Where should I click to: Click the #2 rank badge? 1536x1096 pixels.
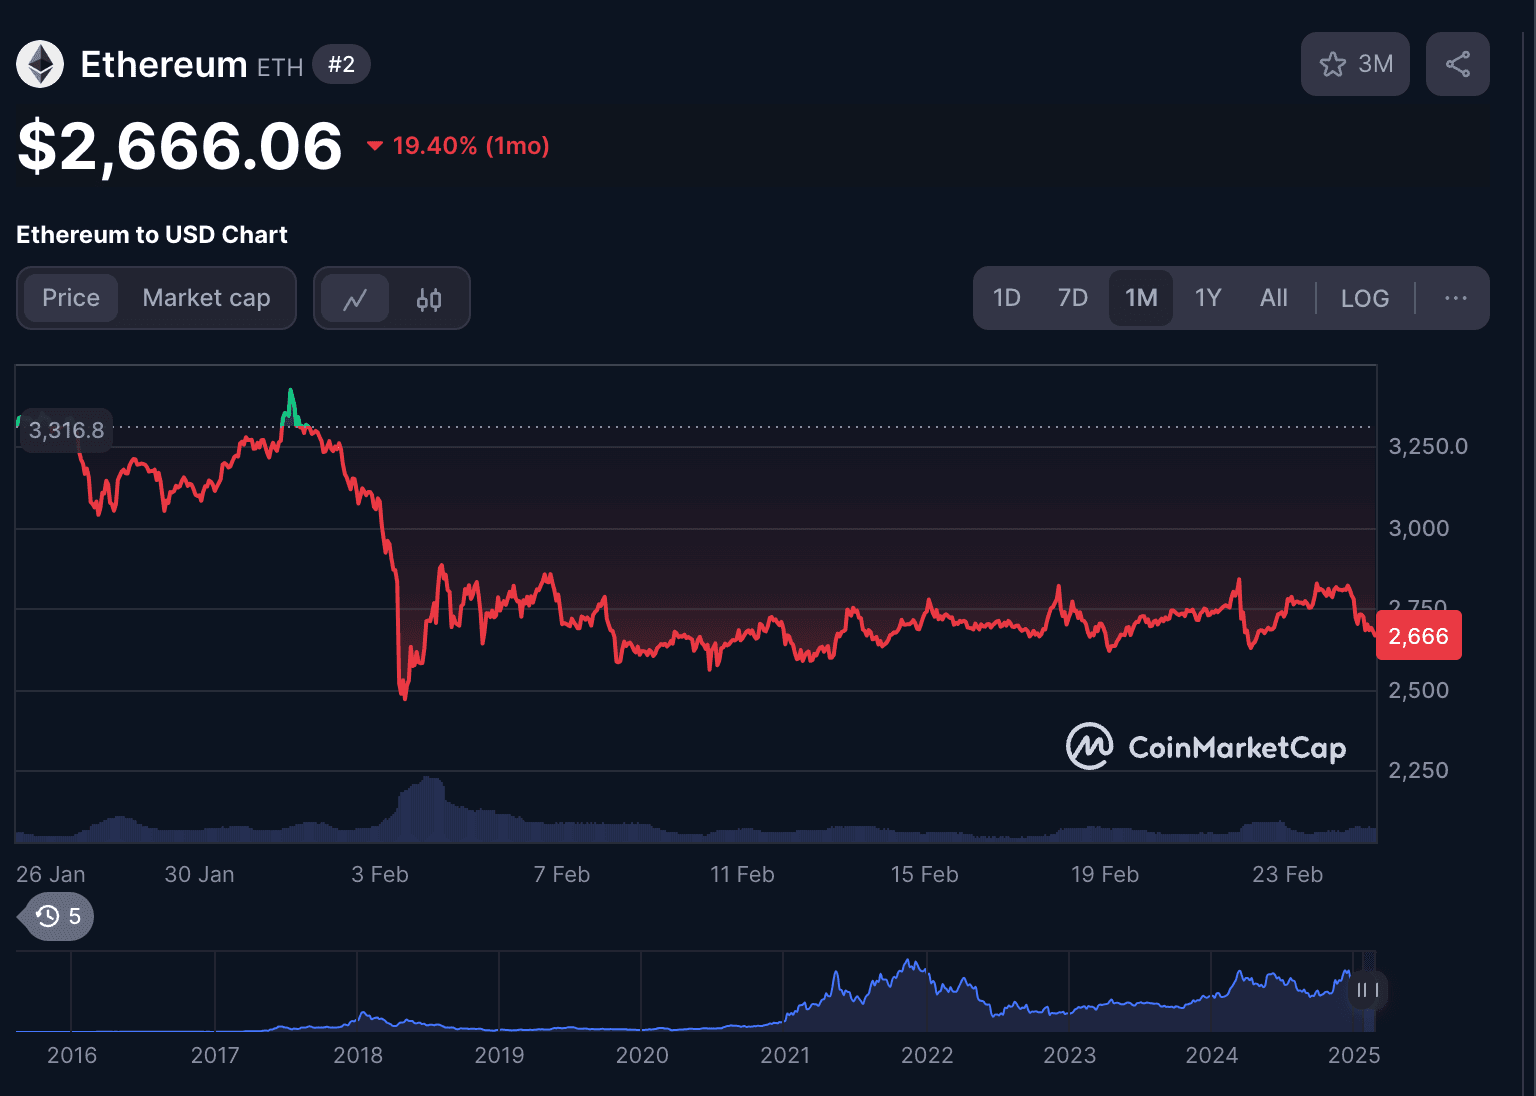coord(341,65)
